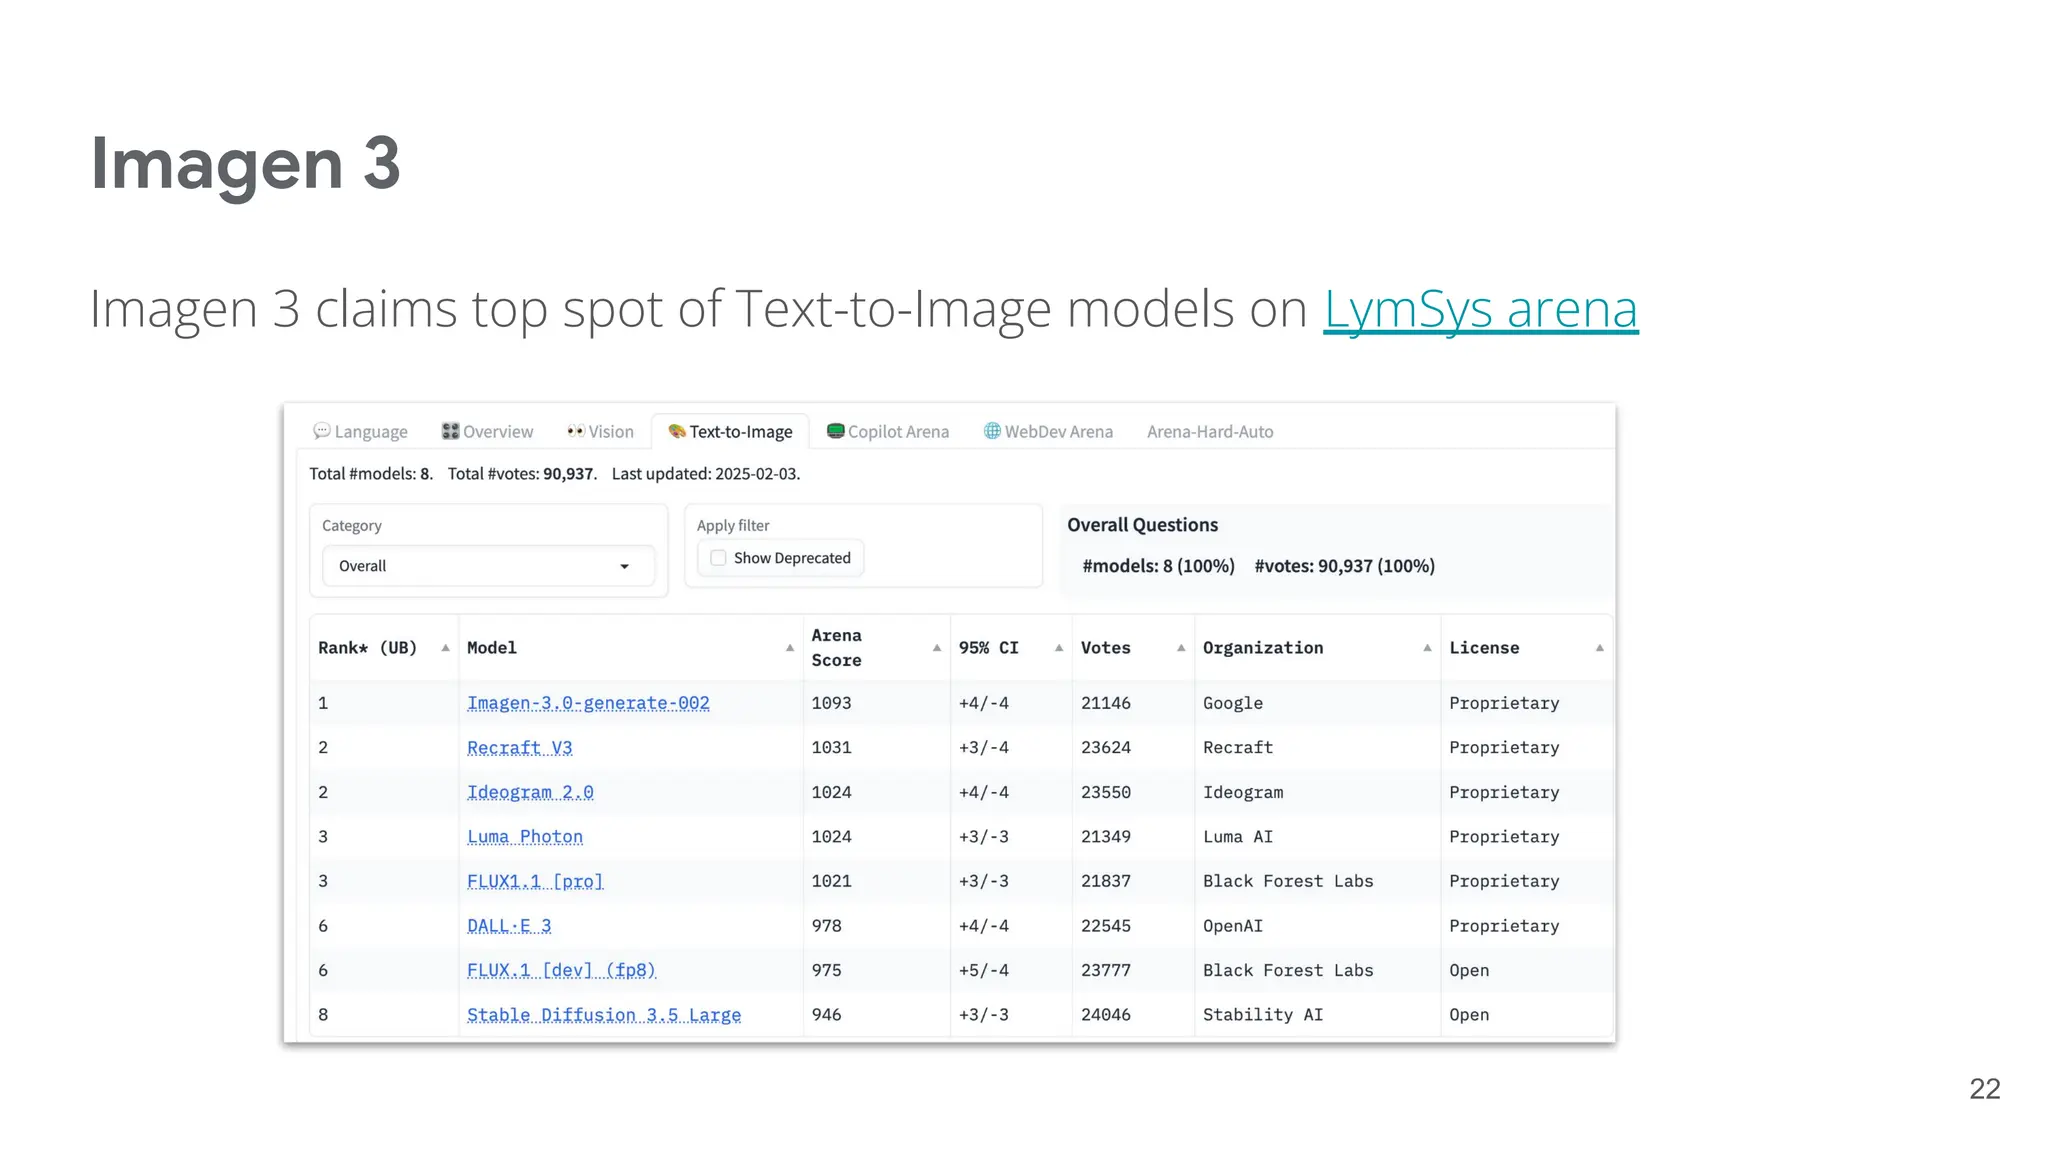The width and height of the screenshot is (2048, 1152).
Task: Open the Copilot Arena tab
Action: [x=888, y=431]
